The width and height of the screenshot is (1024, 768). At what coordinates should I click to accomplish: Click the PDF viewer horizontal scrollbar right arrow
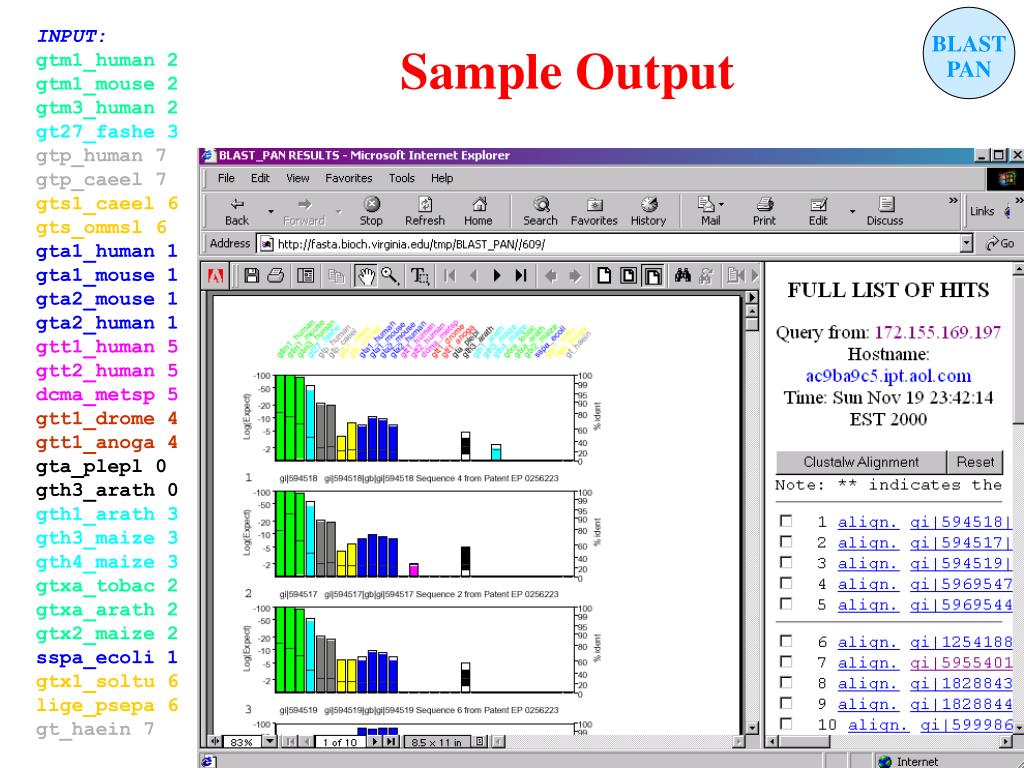[x=738, y=741]
